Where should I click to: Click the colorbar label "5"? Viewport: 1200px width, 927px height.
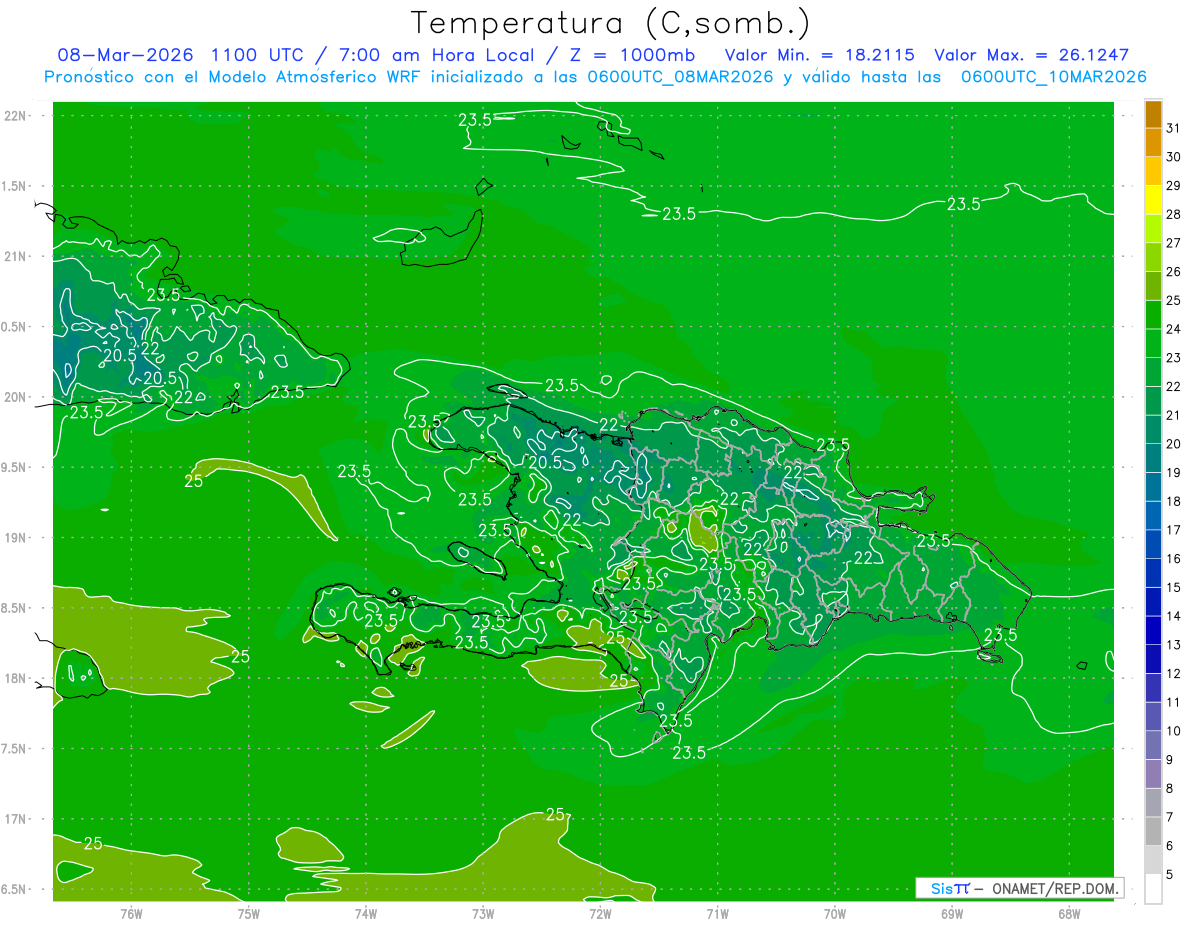click(x=1170, y=875)
